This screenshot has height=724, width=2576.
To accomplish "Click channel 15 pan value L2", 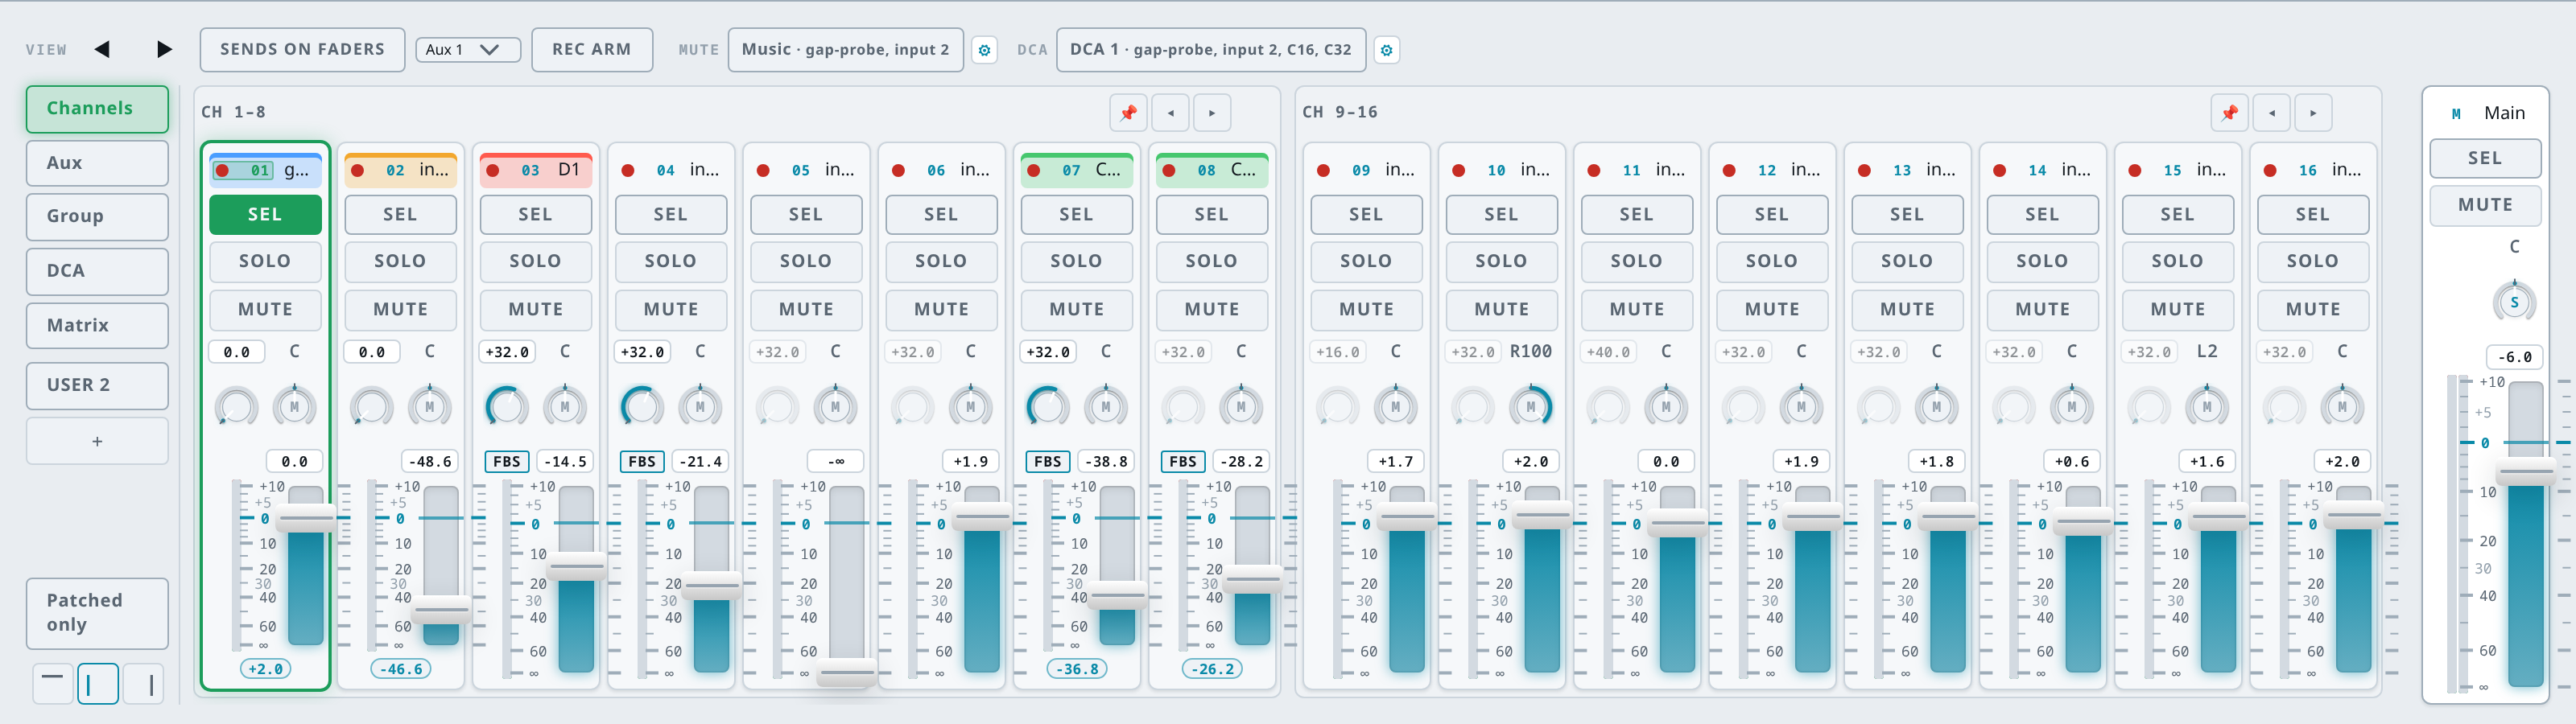I will tap(2207, 352).
